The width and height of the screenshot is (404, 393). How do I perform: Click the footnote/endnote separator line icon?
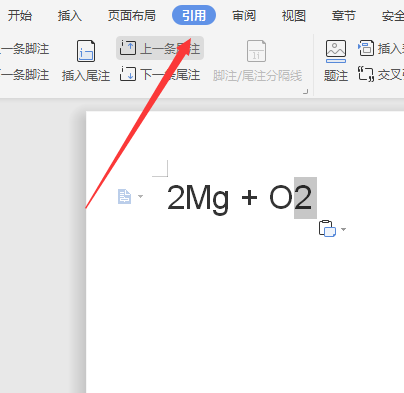click(256, 51)
